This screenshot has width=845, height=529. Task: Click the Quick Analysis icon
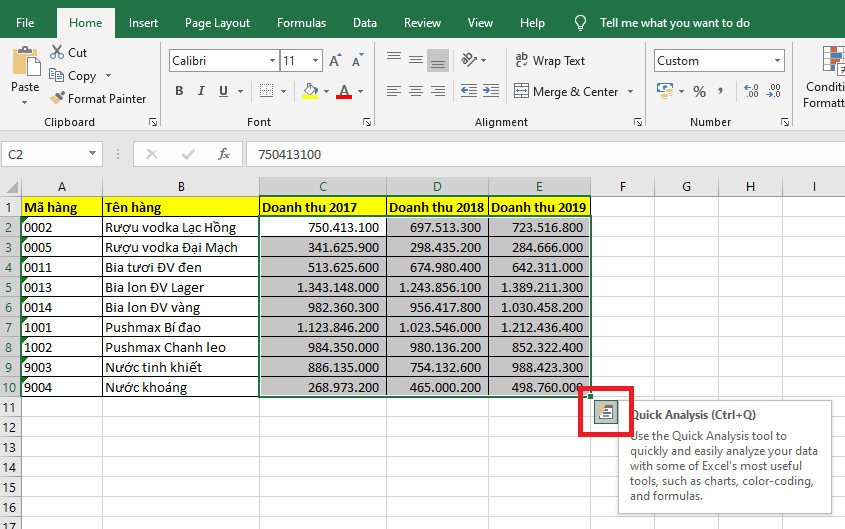tap(606, 413)
